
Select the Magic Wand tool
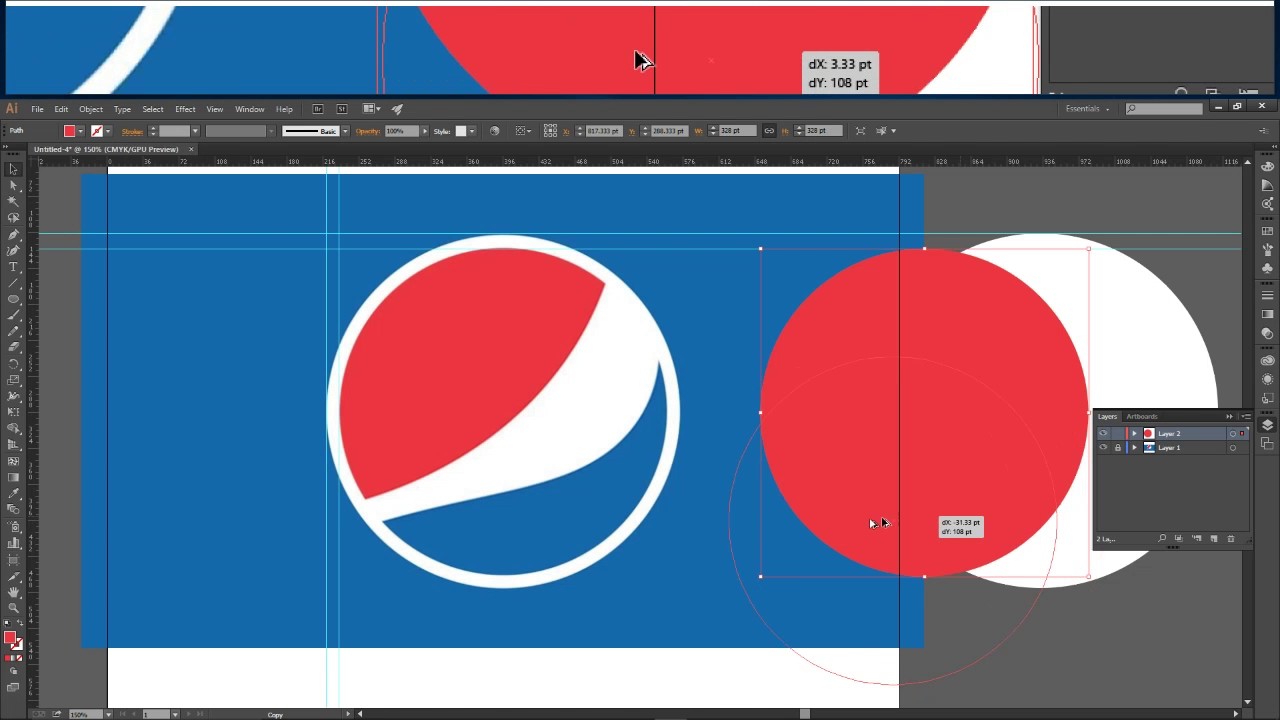point(13,201)
